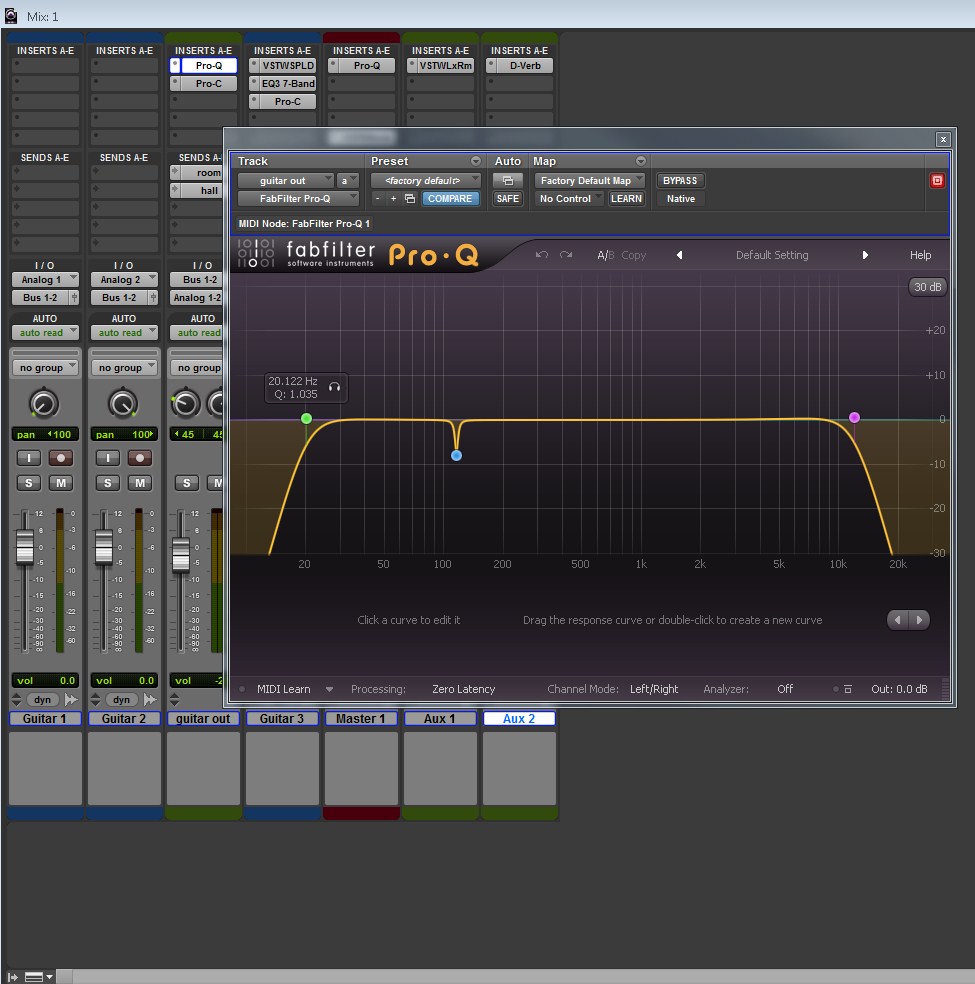Go to previous preset with left arrow

tap(679, 255)
